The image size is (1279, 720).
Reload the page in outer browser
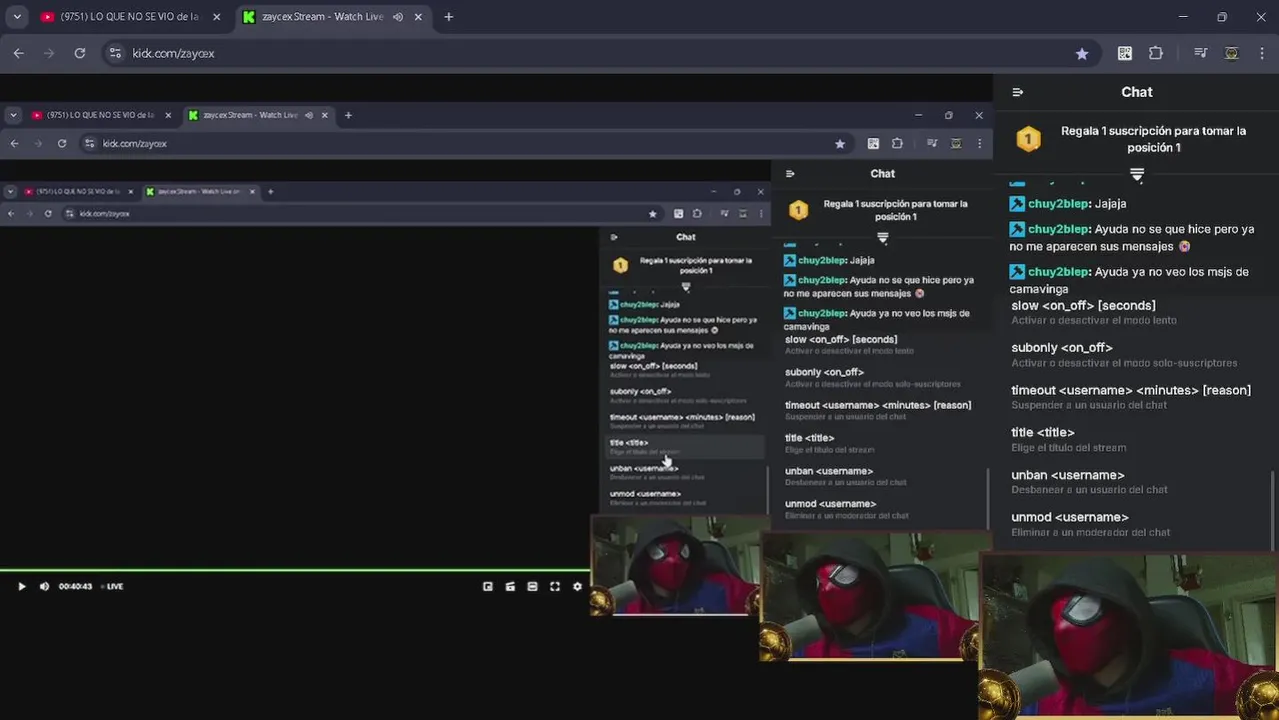coord(80,53)
